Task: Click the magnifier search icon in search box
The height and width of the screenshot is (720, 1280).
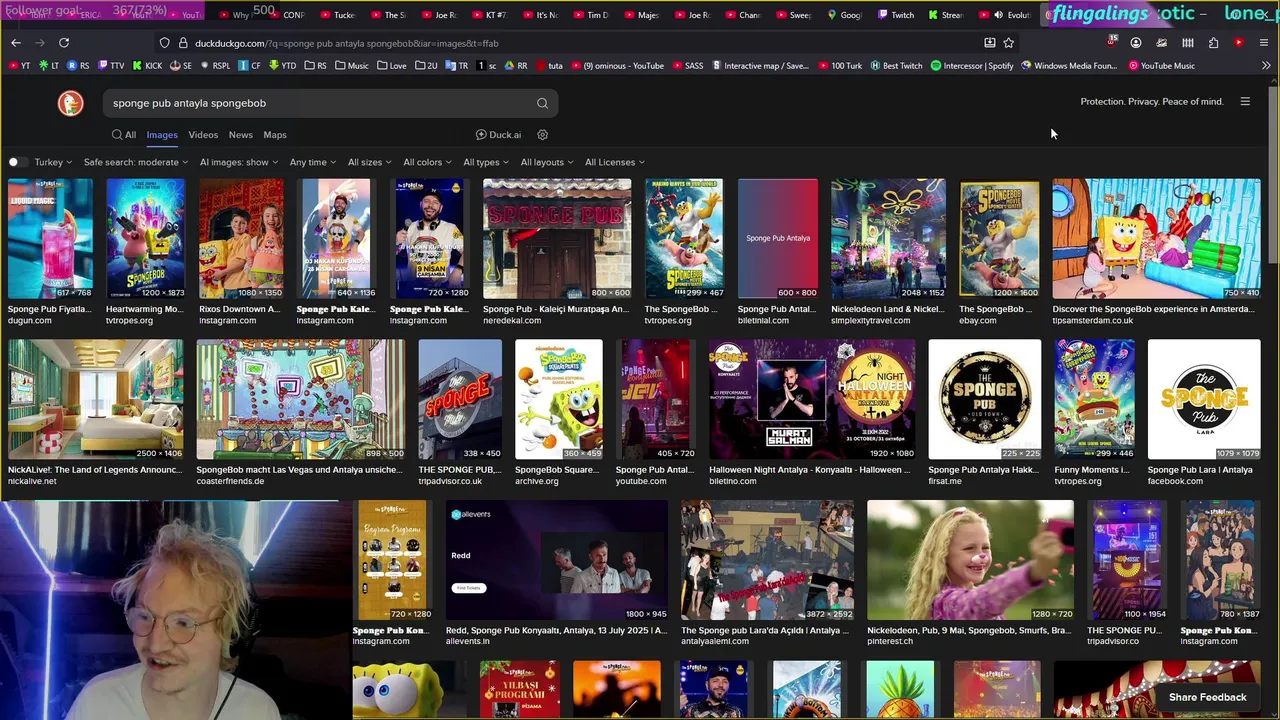Action: coord(542,103)
